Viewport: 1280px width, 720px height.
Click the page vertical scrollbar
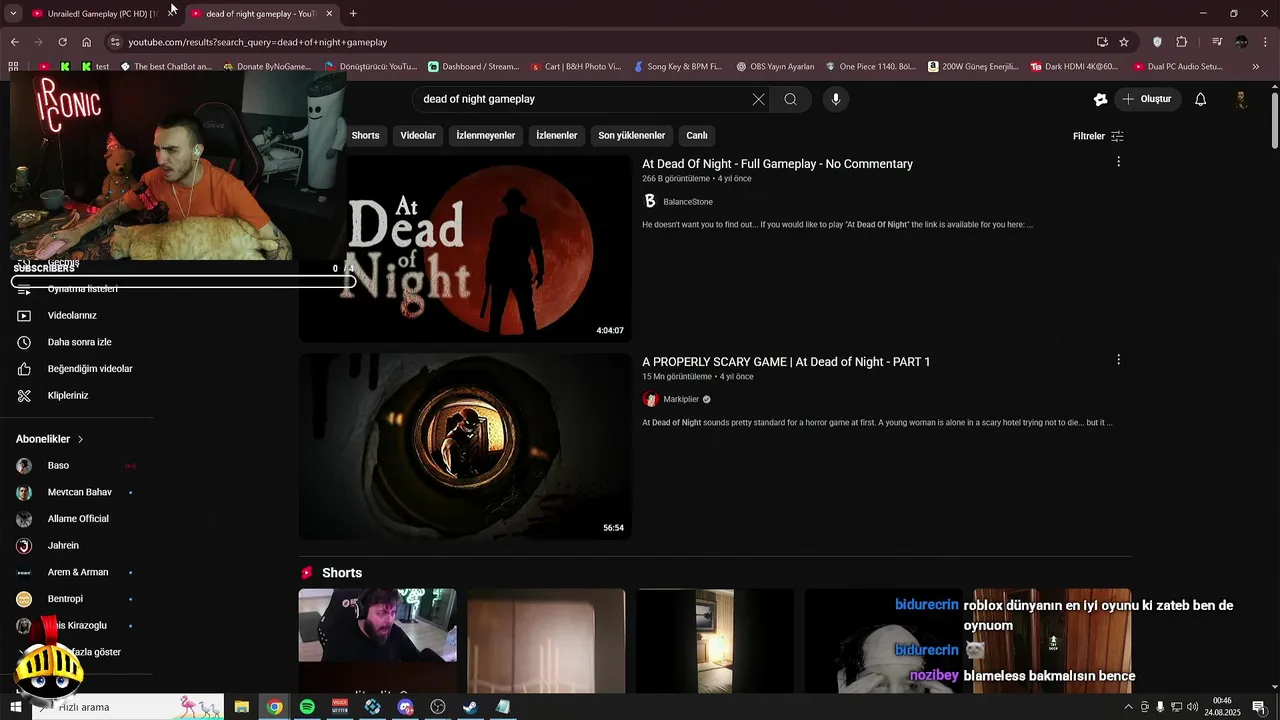1274,120
